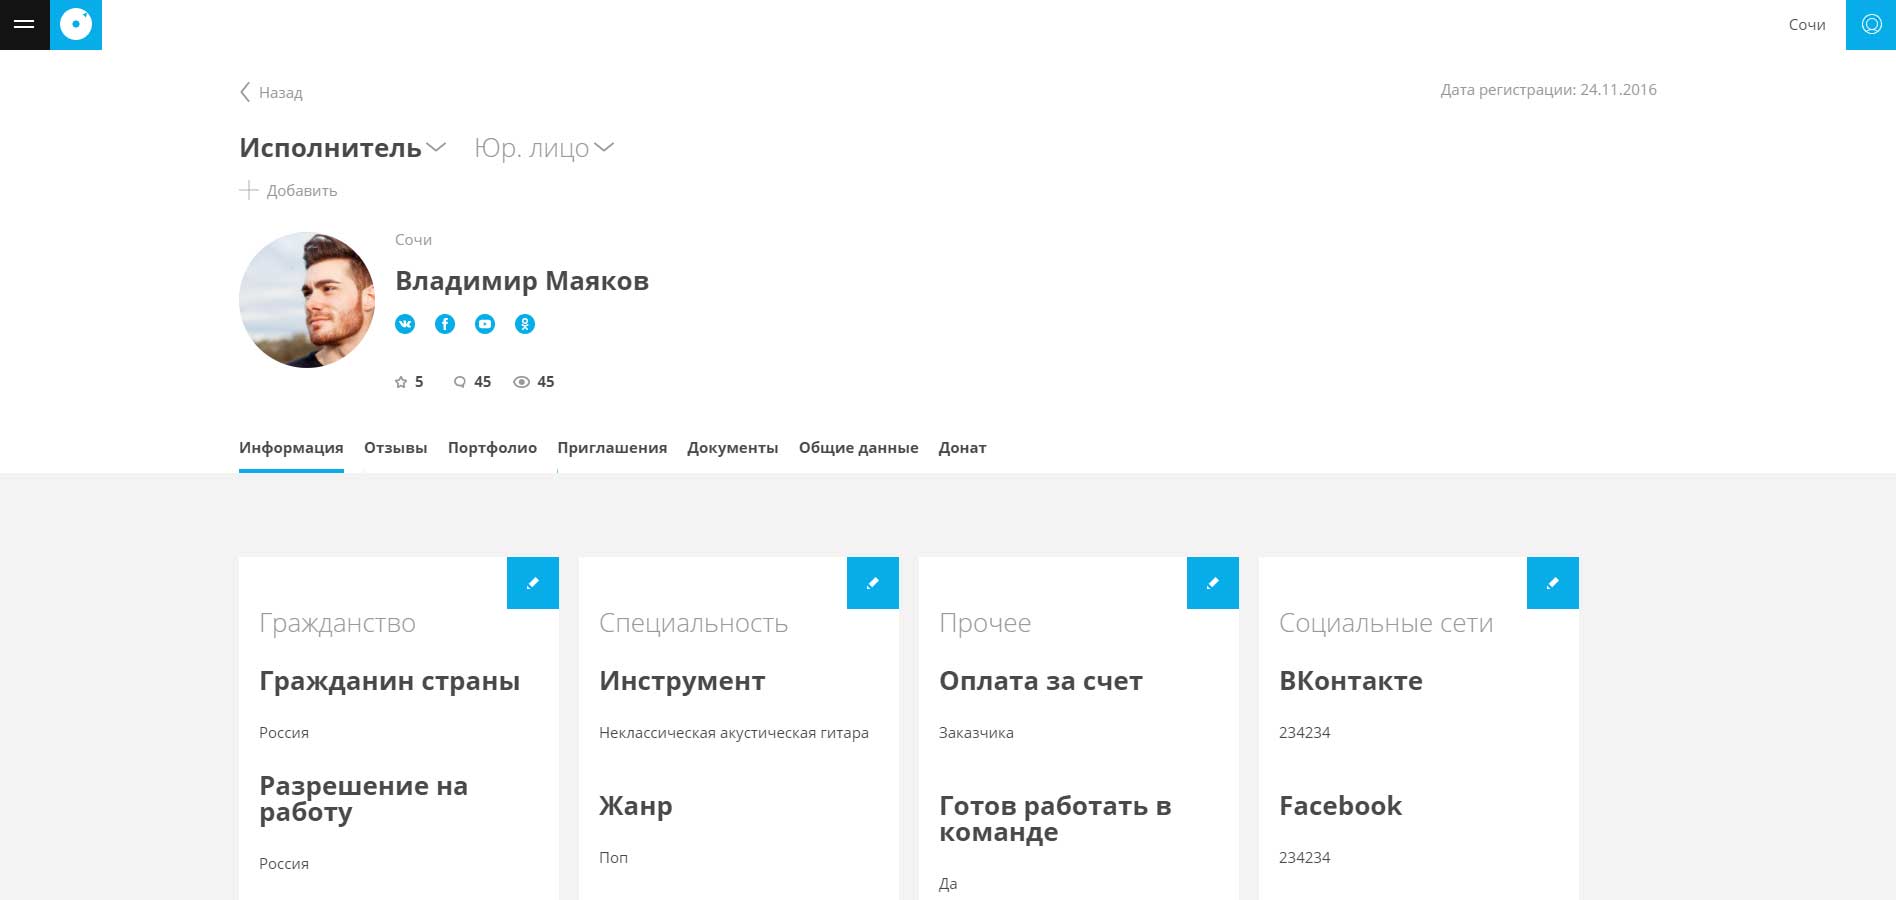Edit the Специальность card
This screenshot has height=900, width=1896.
(x=873, y=583)
